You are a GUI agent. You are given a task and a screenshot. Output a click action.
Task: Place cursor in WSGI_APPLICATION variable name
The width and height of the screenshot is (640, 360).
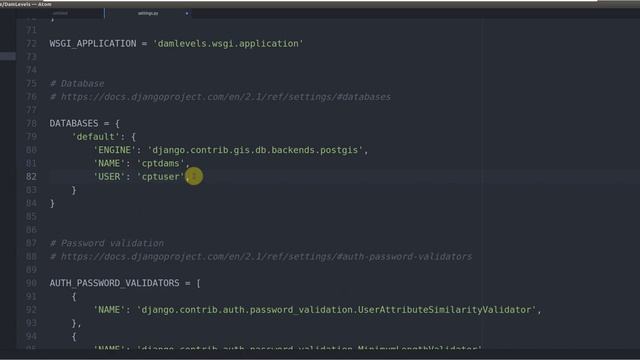click(93, 44)
